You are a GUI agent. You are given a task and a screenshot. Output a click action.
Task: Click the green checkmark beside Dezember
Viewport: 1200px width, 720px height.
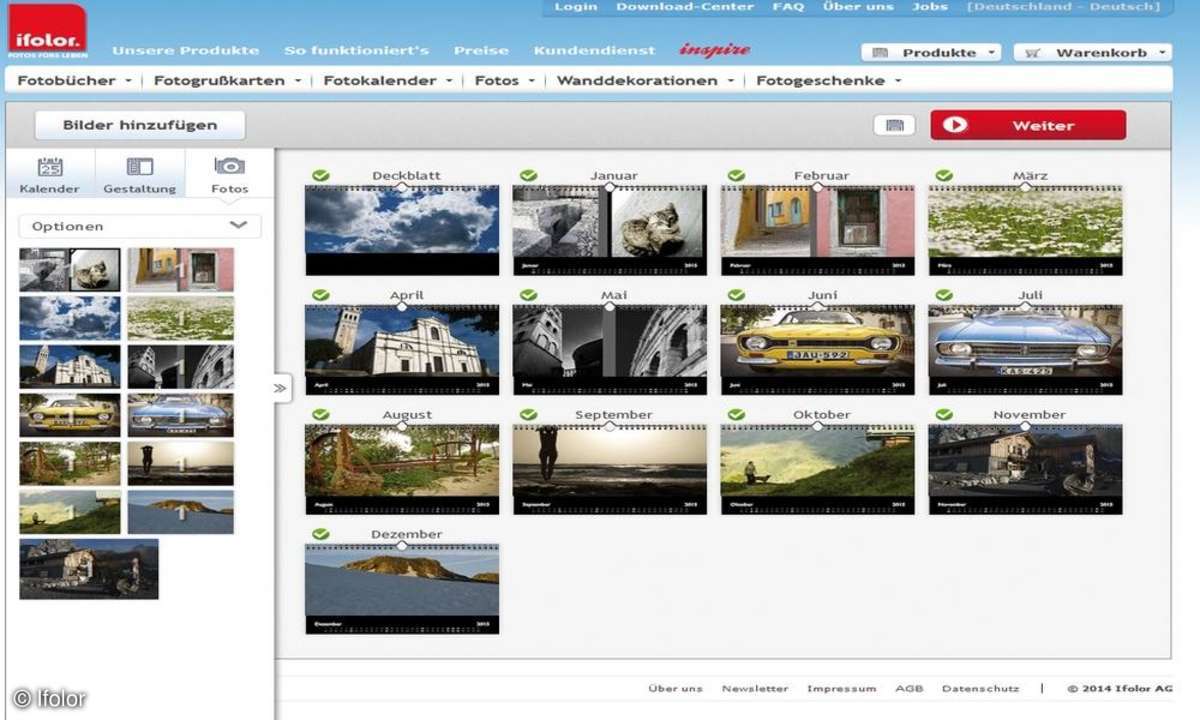[x=320, y=534]
